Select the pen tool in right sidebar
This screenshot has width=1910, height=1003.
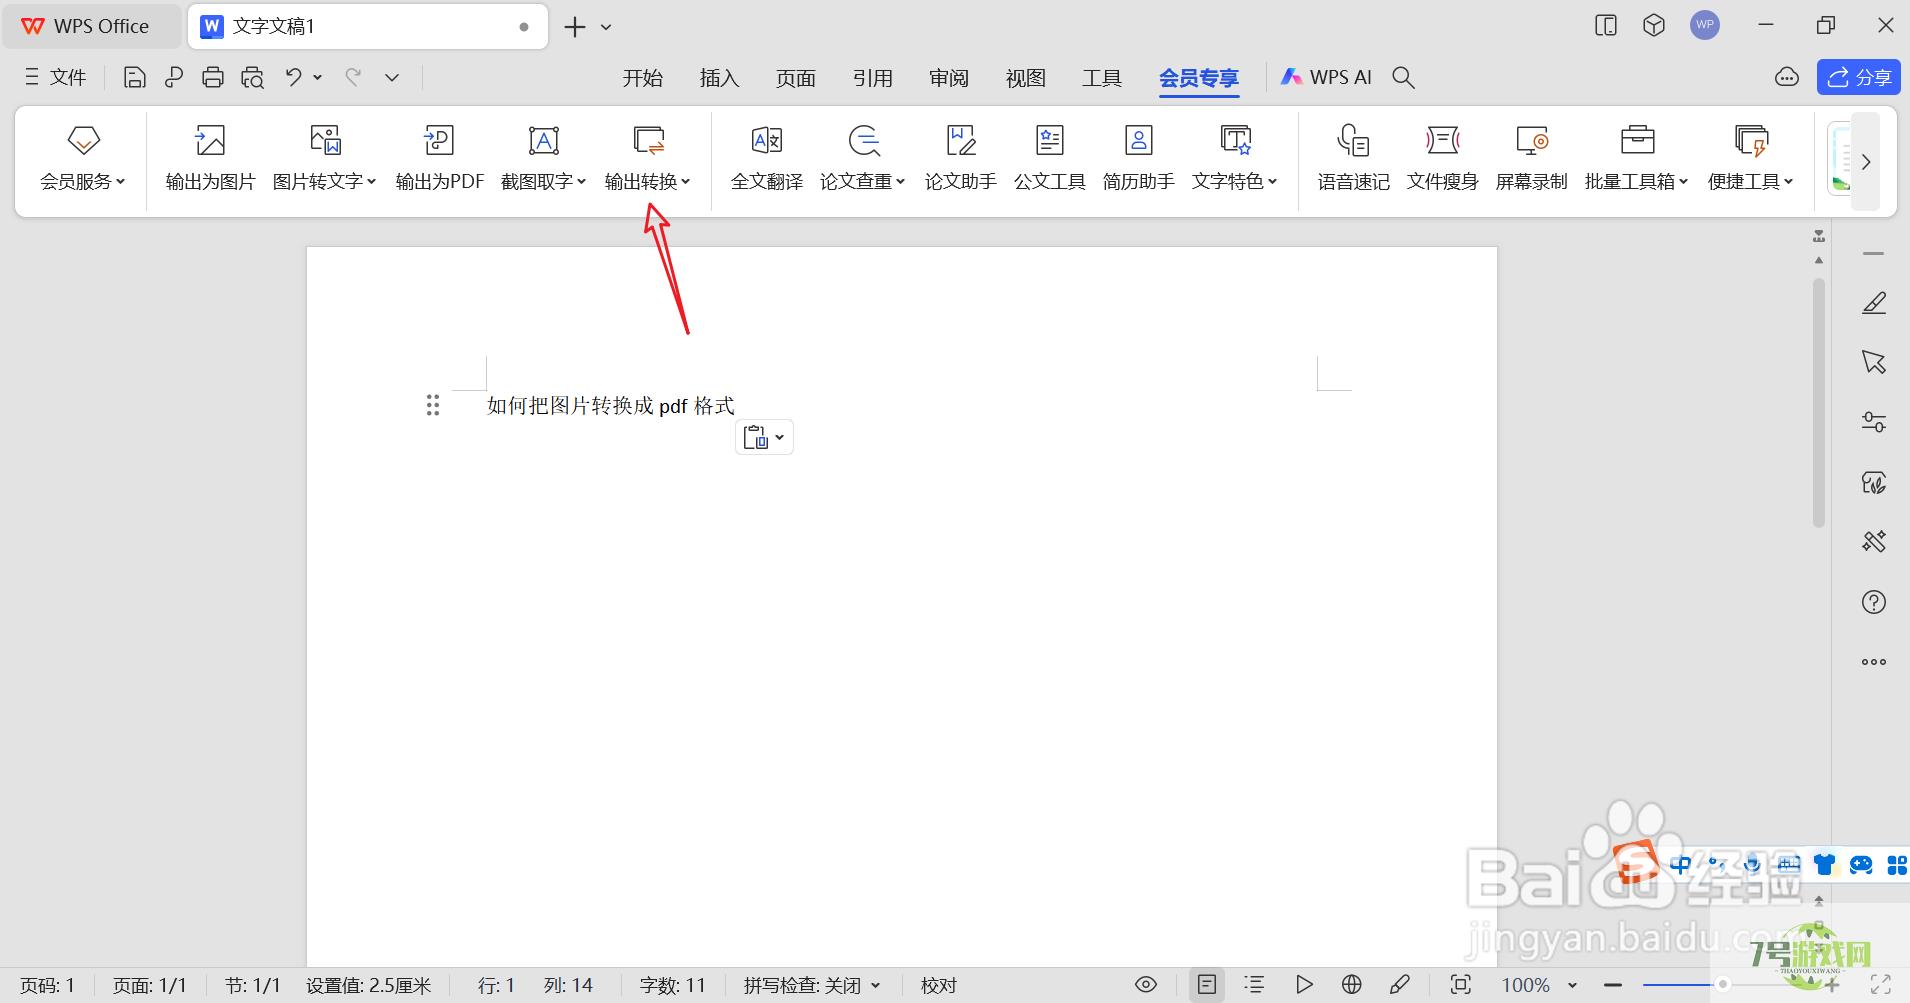coord(1874,302)
